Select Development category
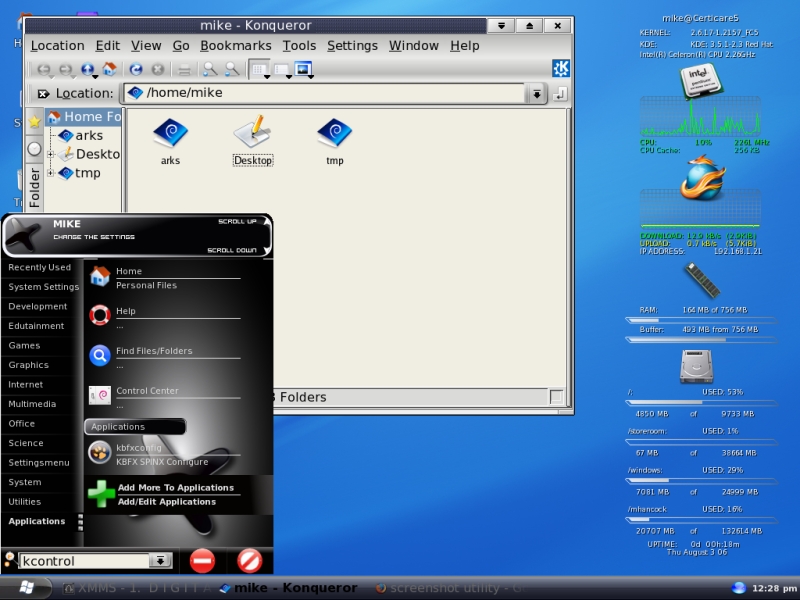 pyautogui.click(x=38, y=306)
